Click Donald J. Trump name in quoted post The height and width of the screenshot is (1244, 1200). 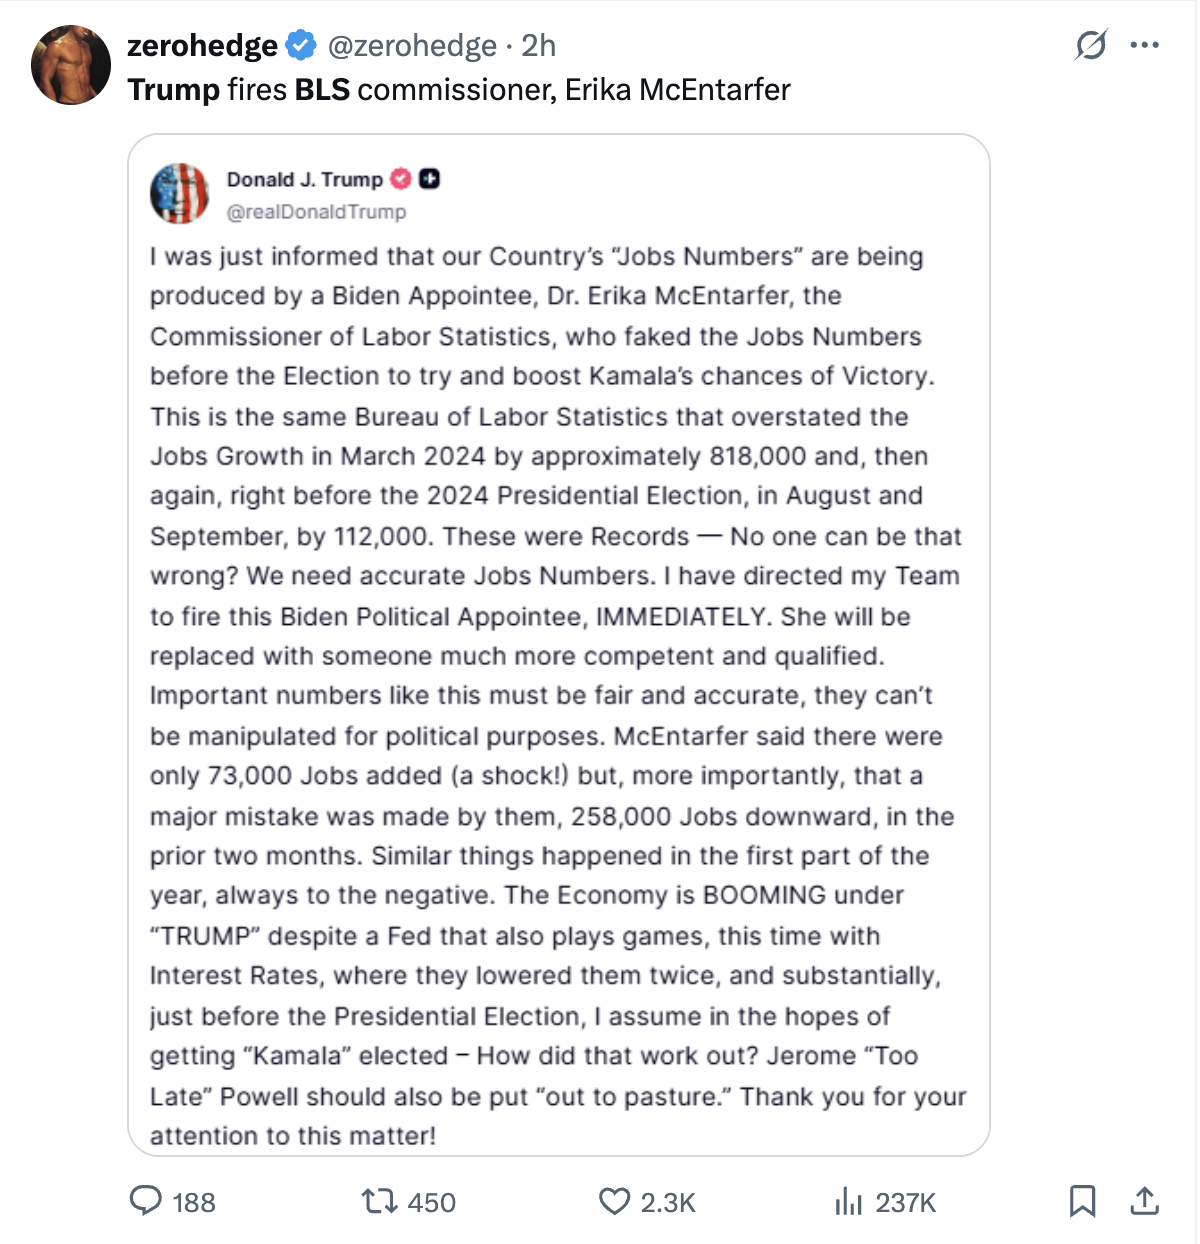304,180
